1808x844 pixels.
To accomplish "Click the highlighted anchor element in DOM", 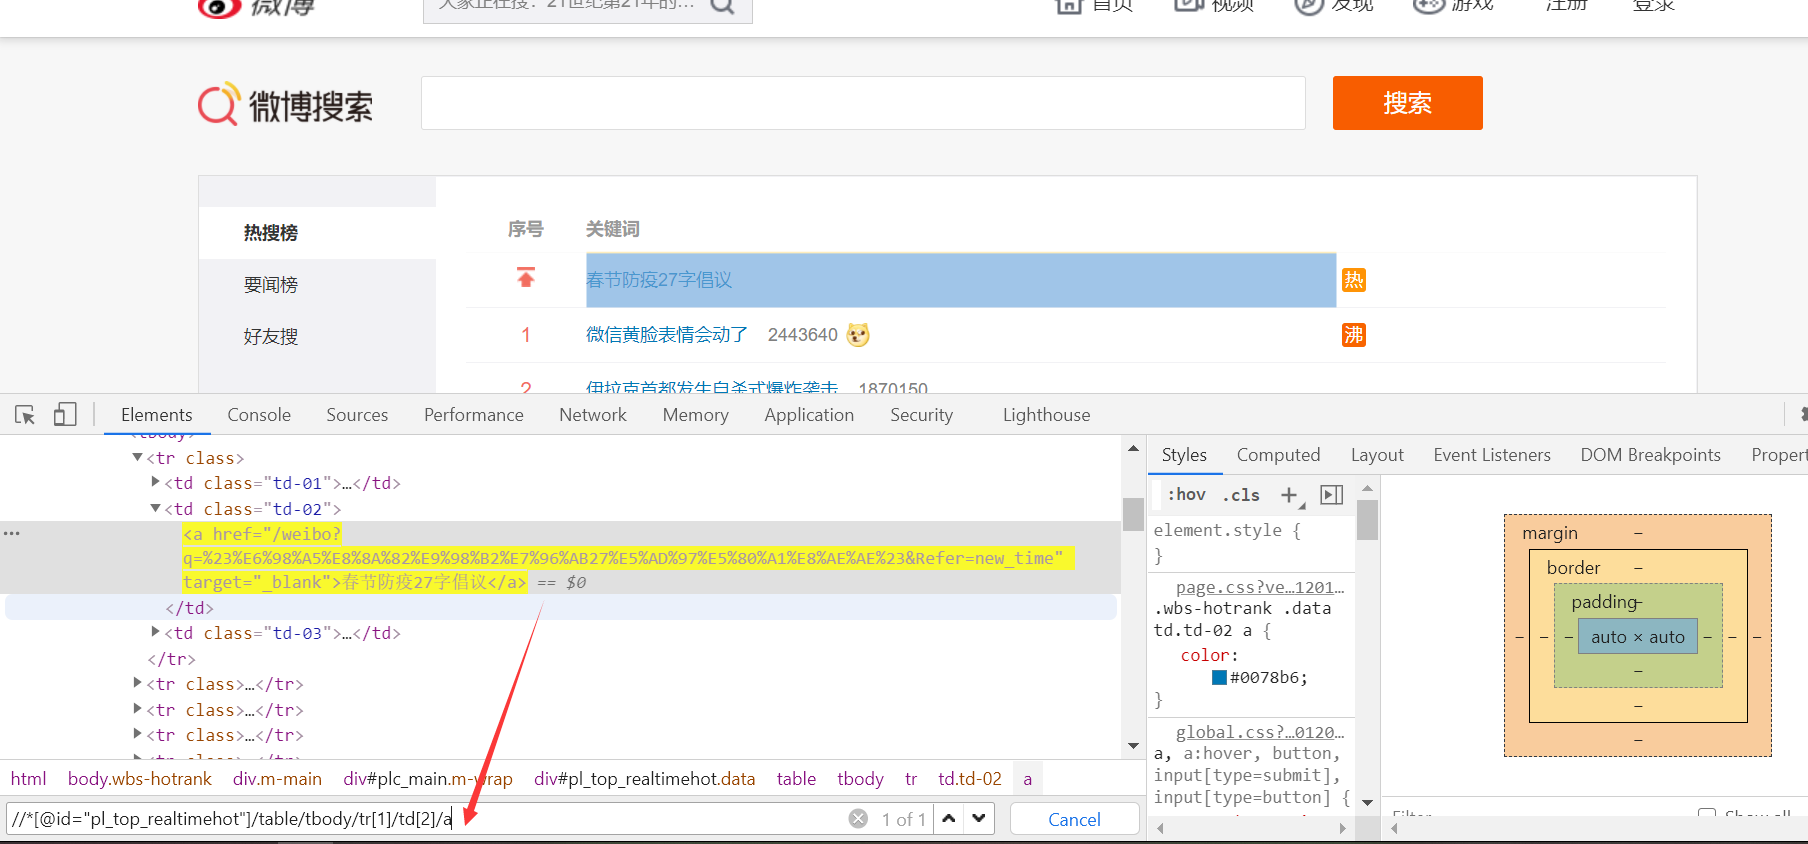I will pyautogui.click(x=628, y=558).
